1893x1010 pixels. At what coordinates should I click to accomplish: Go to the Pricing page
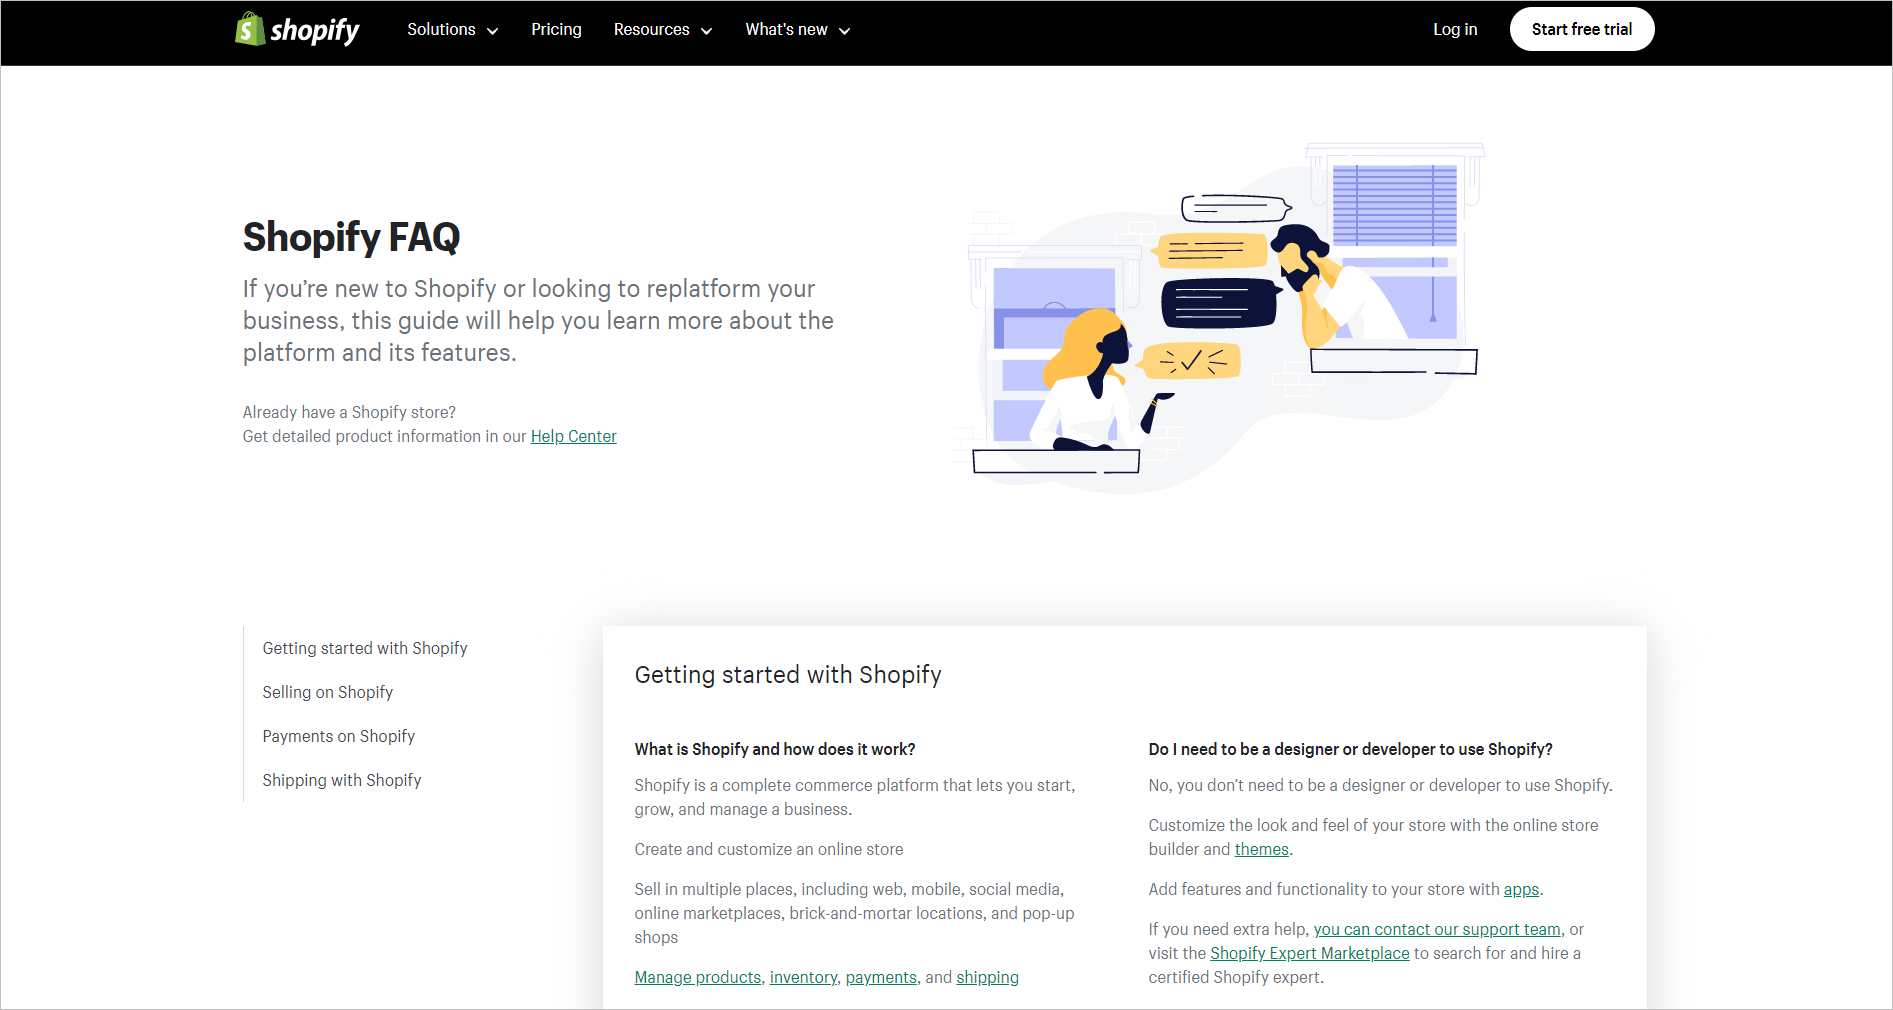pos(556,30)
